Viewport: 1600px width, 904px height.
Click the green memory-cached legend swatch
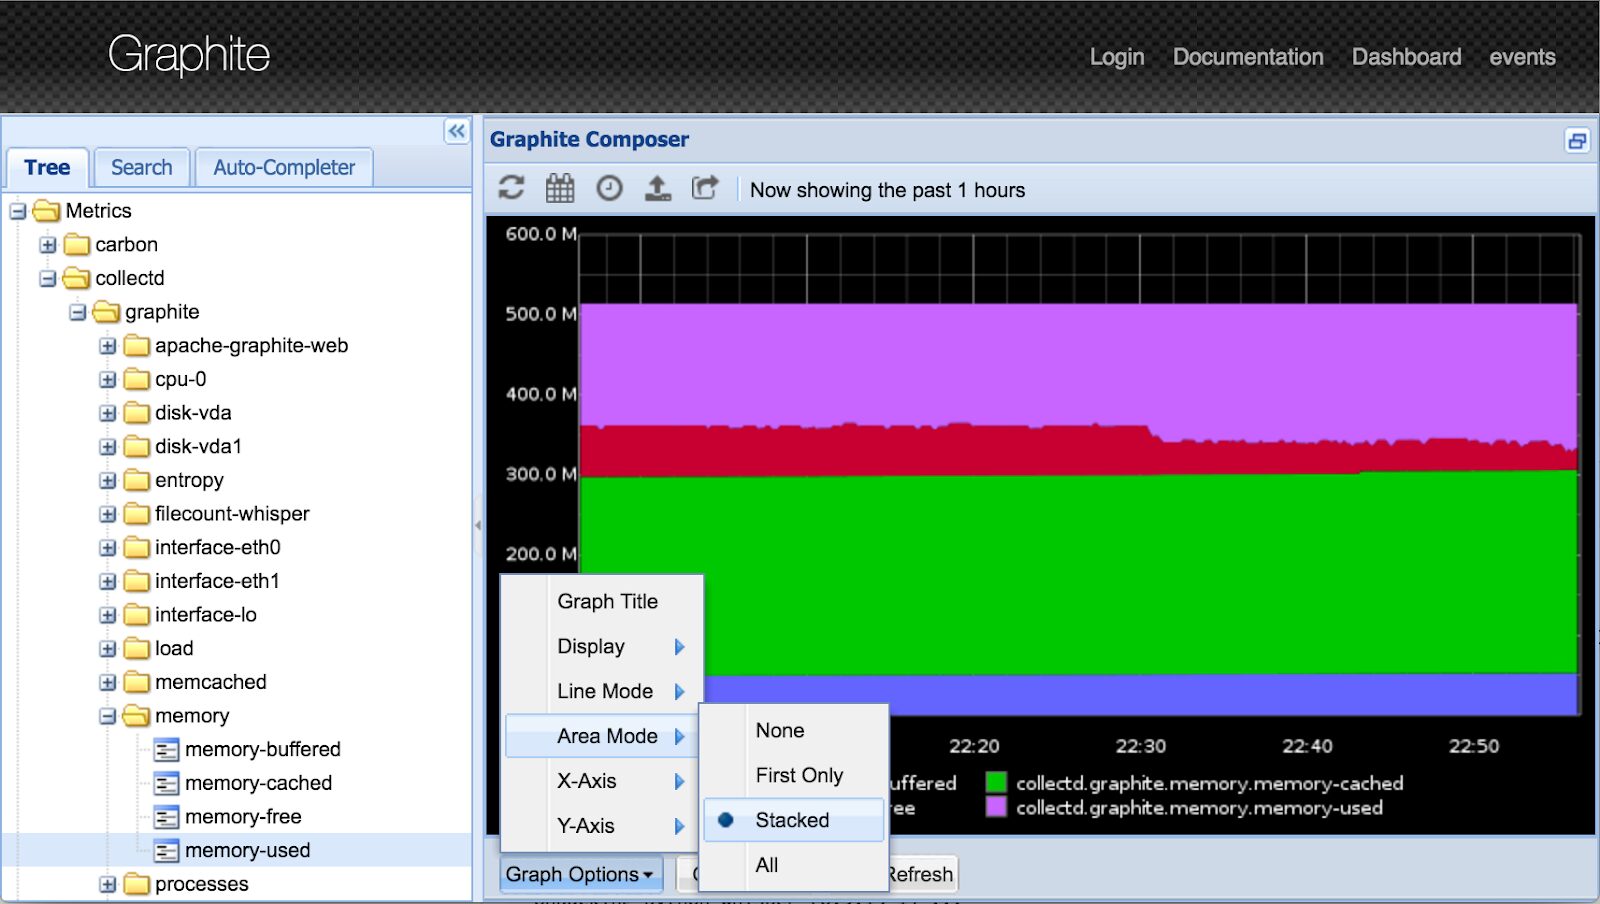(x=996, y=783)
